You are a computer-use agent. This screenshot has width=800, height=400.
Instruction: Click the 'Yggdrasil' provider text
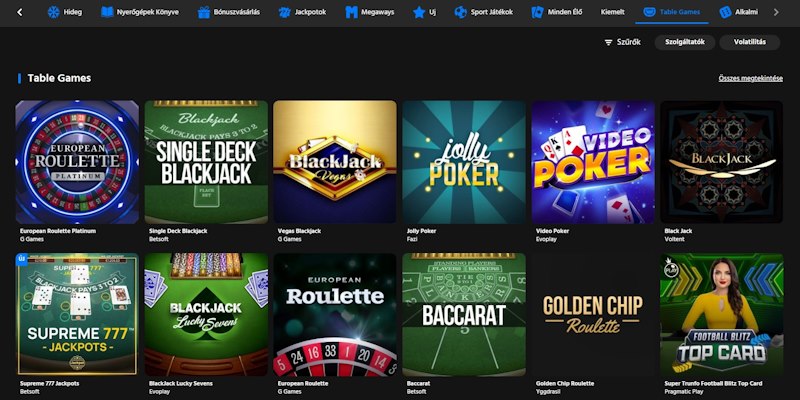point(547,391)
